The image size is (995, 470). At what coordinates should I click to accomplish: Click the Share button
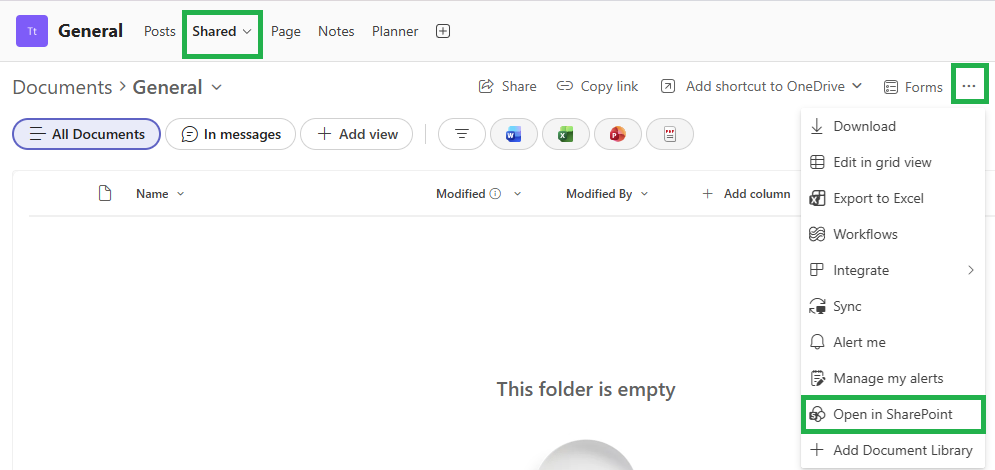(507, 86)
